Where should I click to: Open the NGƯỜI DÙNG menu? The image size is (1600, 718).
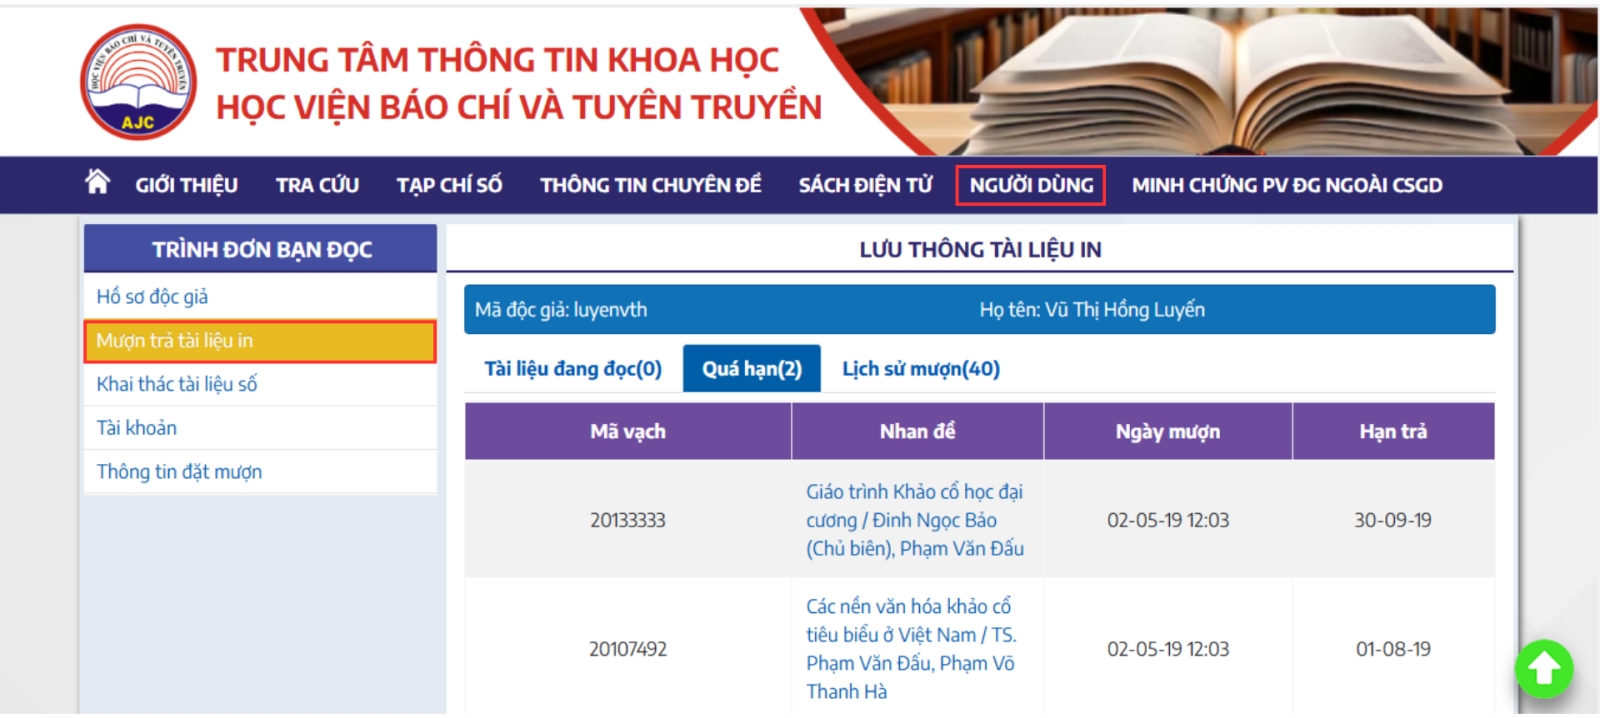1031,185
